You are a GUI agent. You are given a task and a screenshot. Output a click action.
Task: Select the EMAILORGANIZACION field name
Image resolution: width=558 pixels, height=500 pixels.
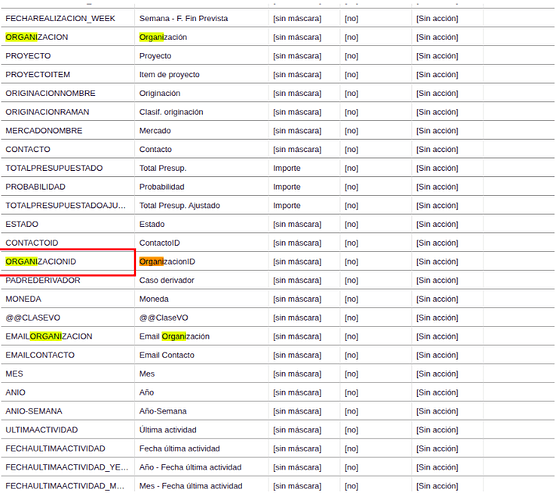(49, 337)
